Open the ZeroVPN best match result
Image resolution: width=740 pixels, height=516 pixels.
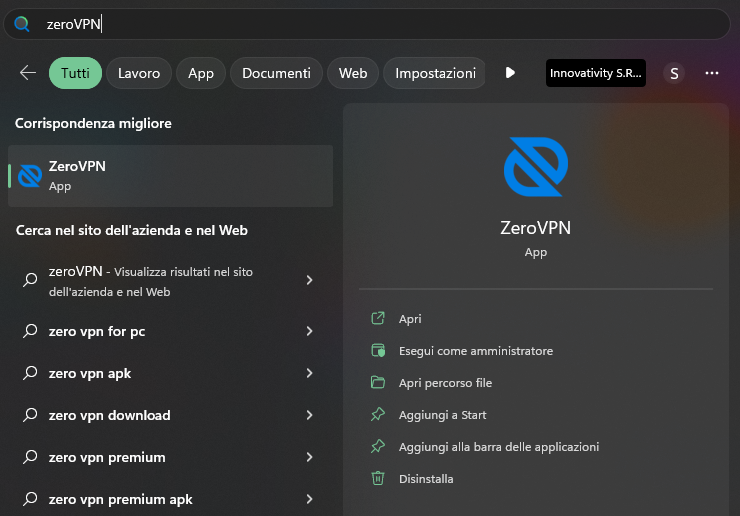(x=170, y=176)
